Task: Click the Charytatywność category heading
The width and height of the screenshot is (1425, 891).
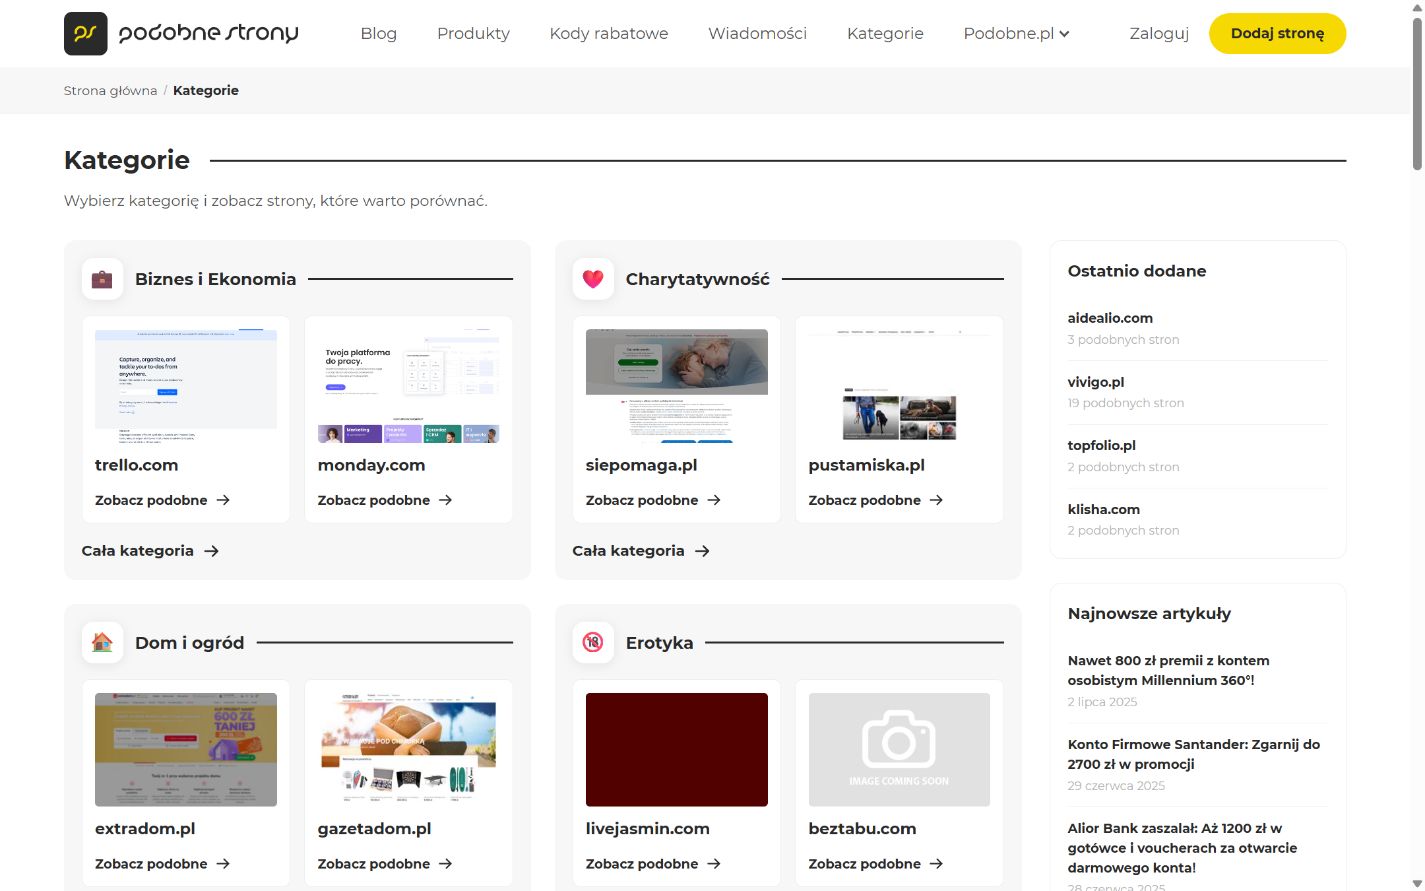Action: (x=698, y=279)
